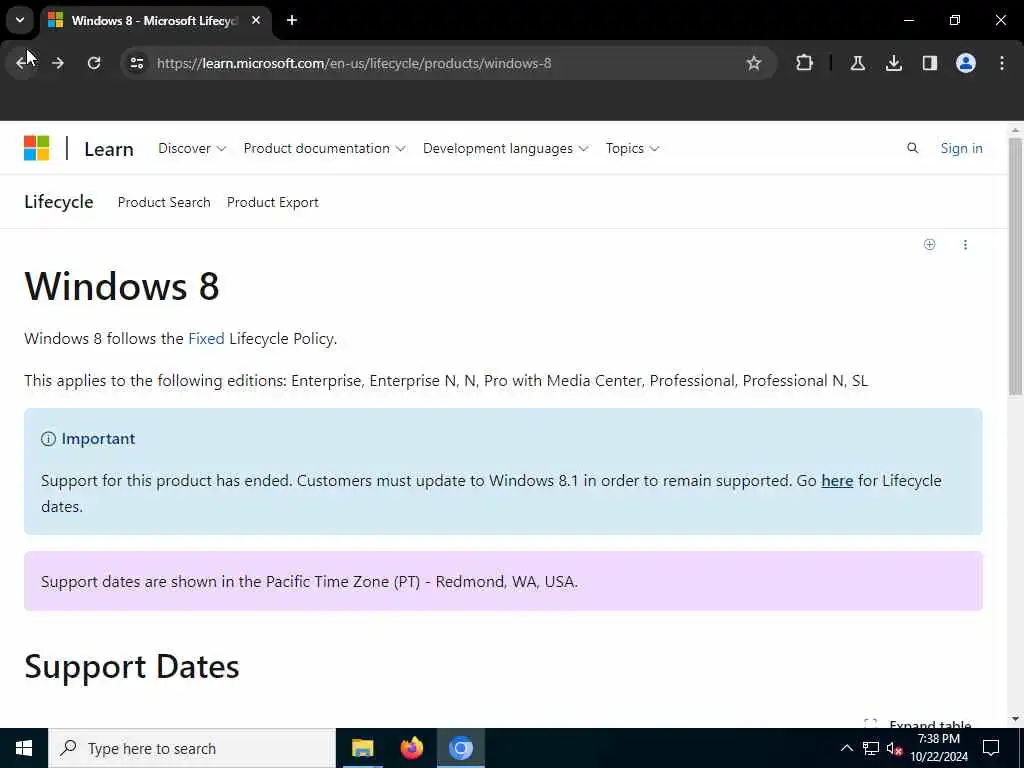Image resolution: width=1024 pixels, height=768 pixels.
Task: Click the Chrome taskbar icon
Action: click(x=460, y=748)
